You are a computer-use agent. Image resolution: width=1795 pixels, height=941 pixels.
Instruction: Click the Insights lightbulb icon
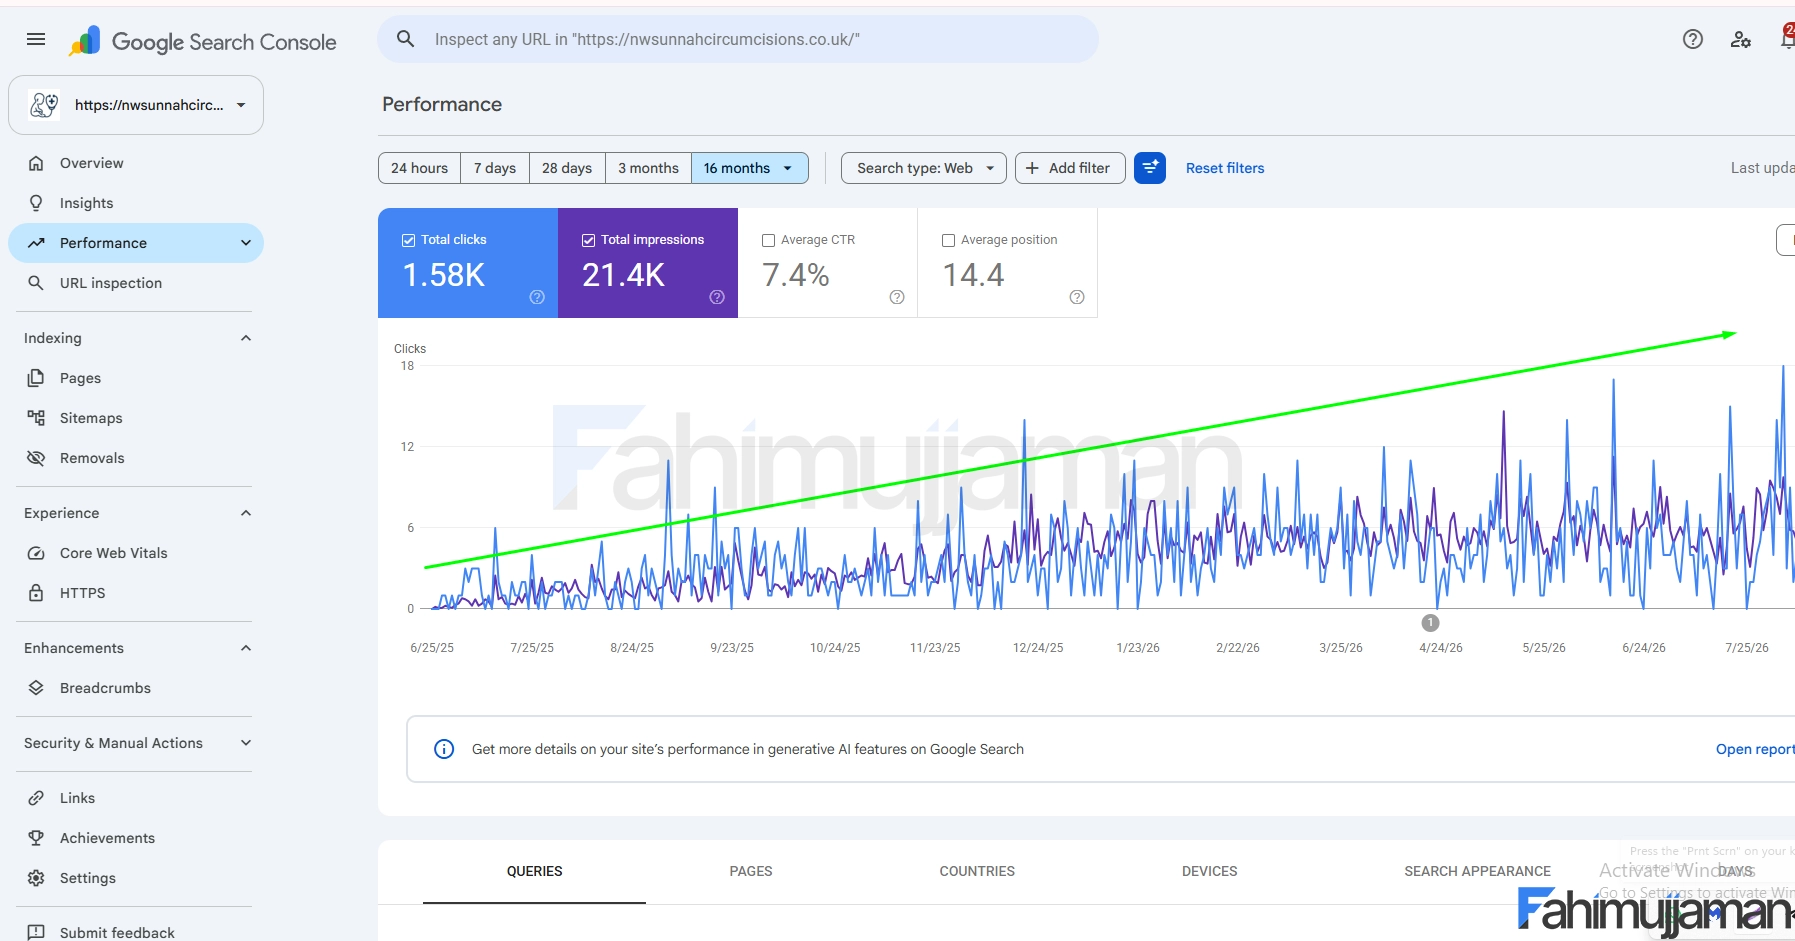point(36,203)
